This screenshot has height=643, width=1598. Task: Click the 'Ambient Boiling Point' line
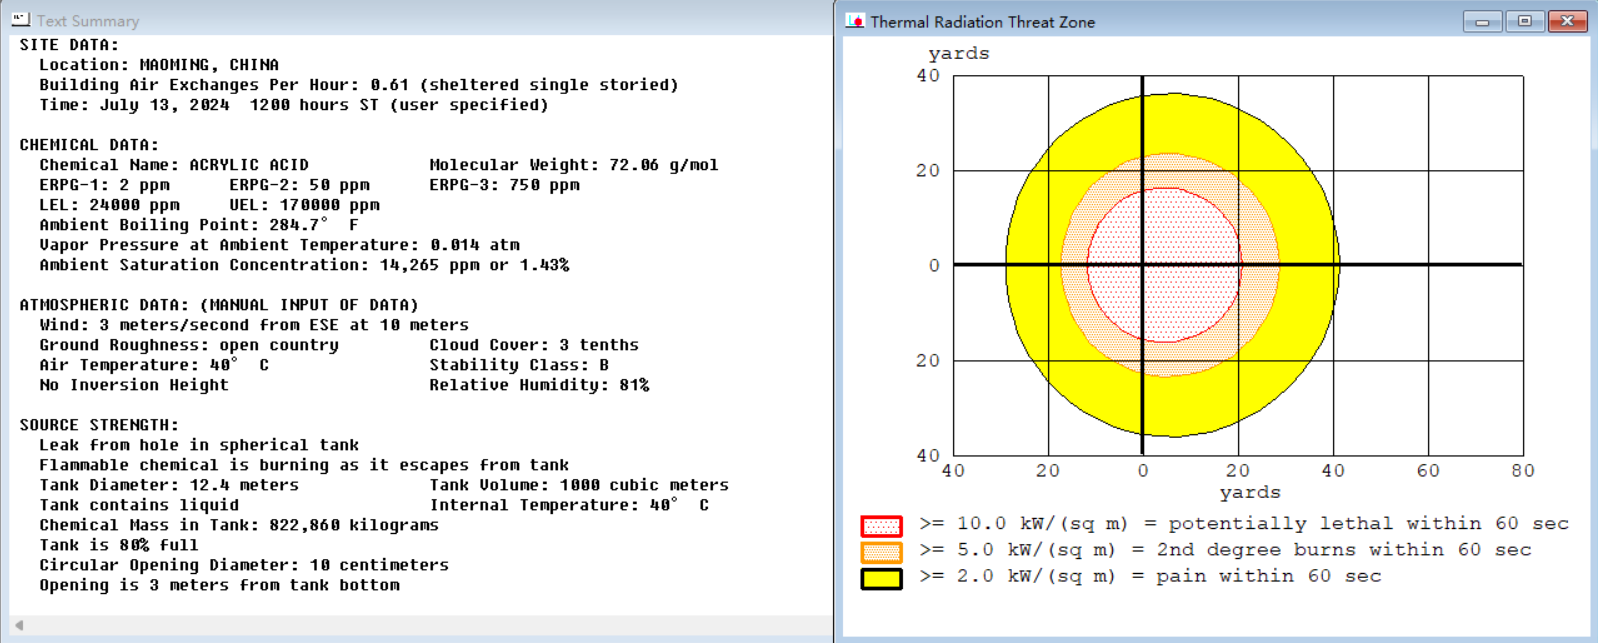[199, 225]
